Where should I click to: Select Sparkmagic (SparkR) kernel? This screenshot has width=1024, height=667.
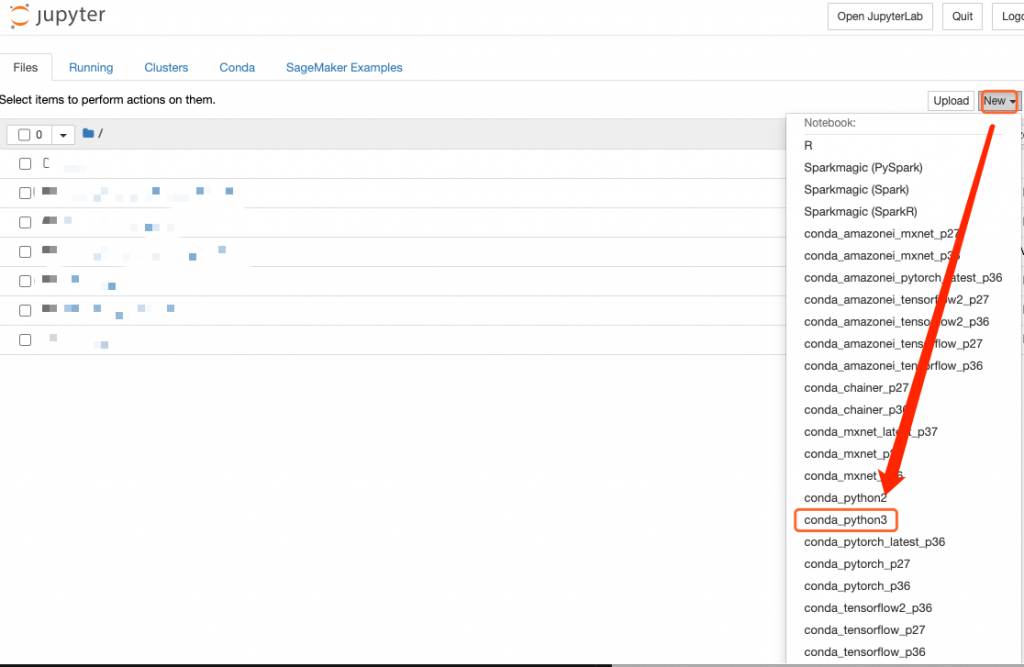(x=860, y=212)
